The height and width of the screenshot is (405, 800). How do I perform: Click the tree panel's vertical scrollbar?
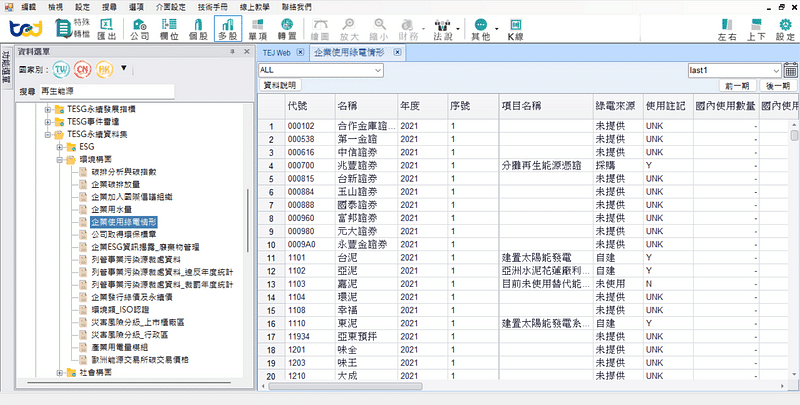point(248,220)
